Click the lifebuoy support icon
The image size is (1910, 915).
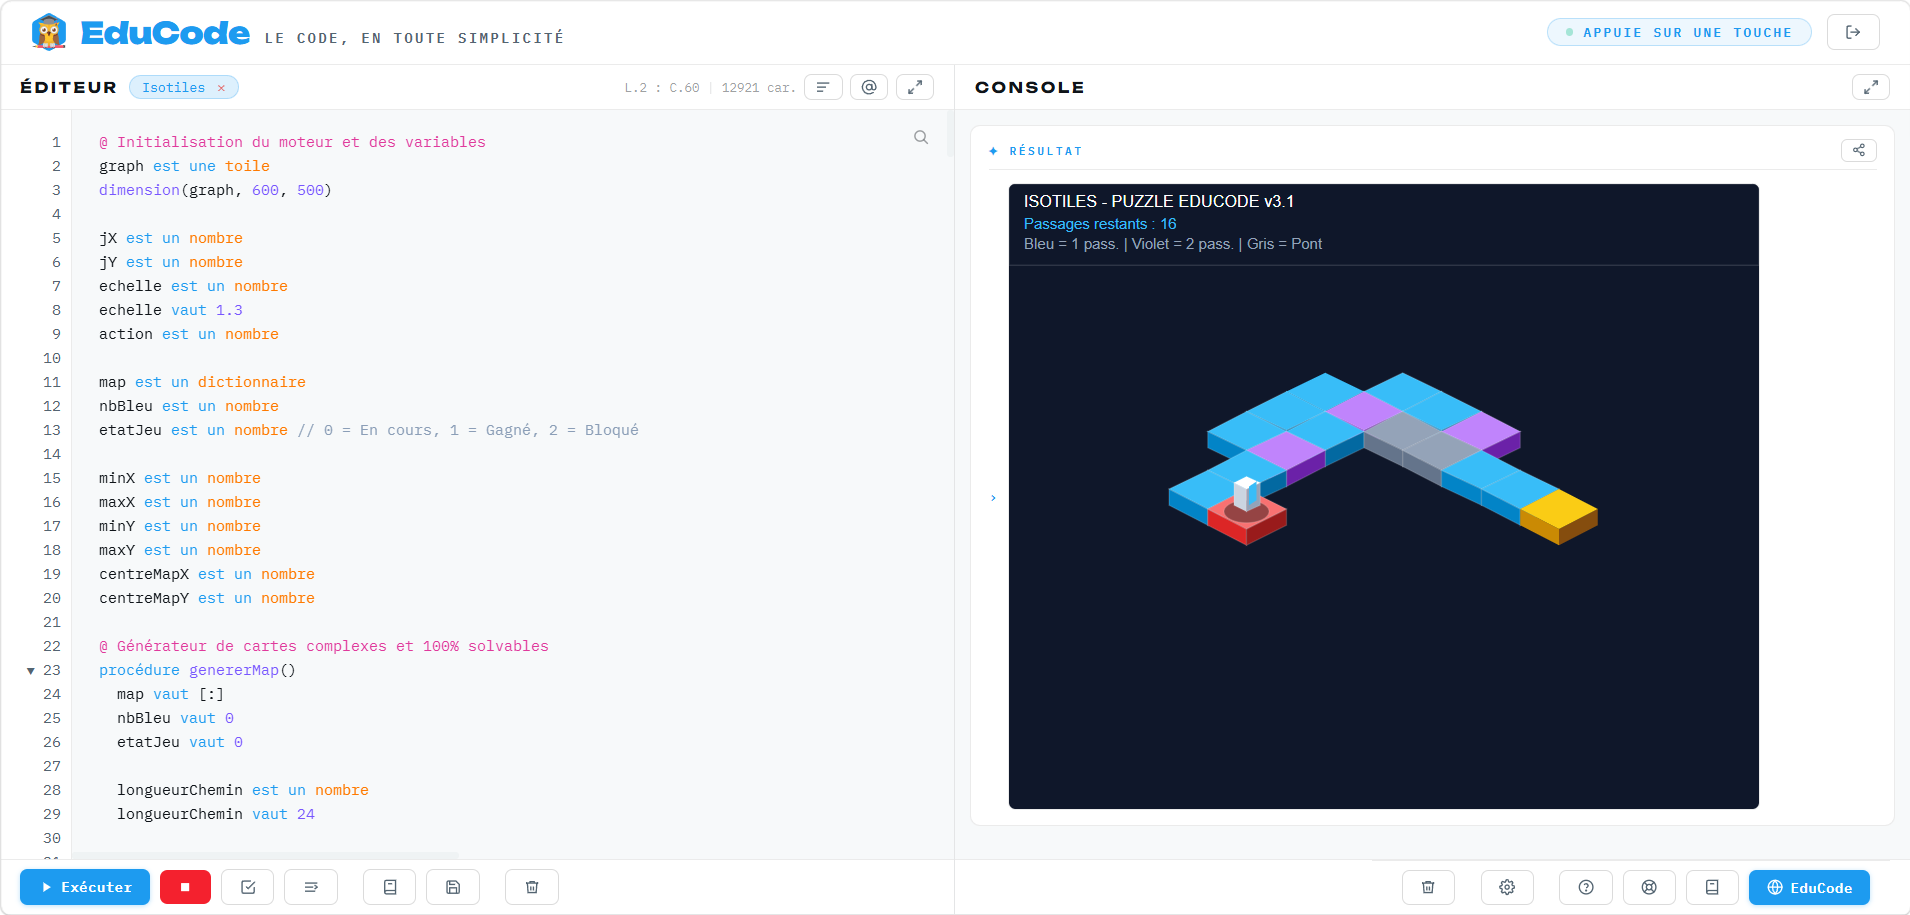[x=1649, y=887]
